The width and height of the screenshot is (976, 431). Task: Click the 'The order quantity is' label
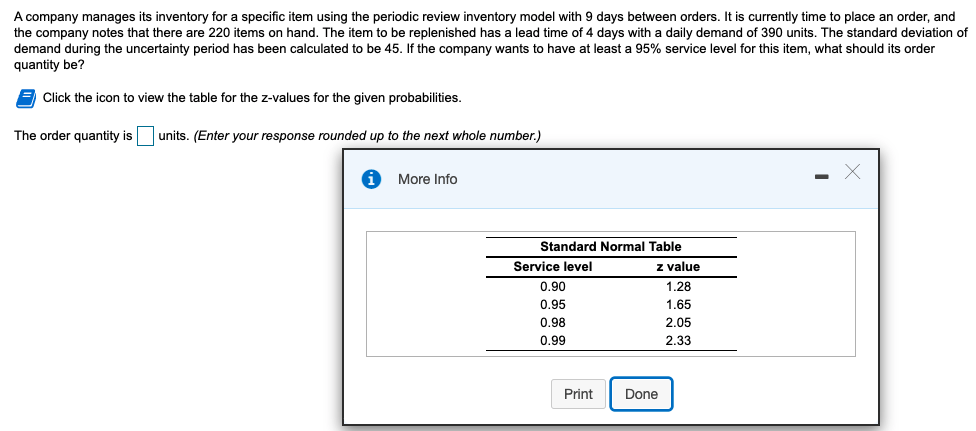(73, 136)
